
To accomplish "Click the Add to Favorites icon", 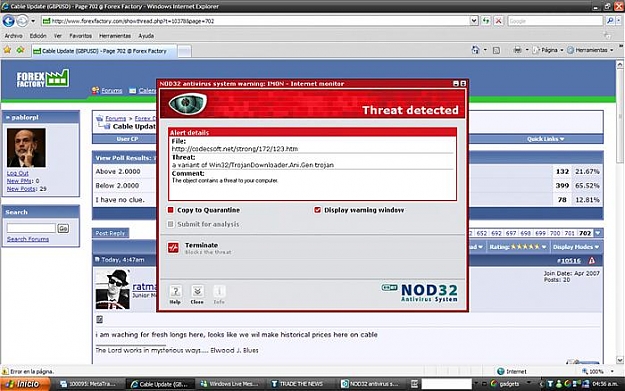I will coord(20,50).
